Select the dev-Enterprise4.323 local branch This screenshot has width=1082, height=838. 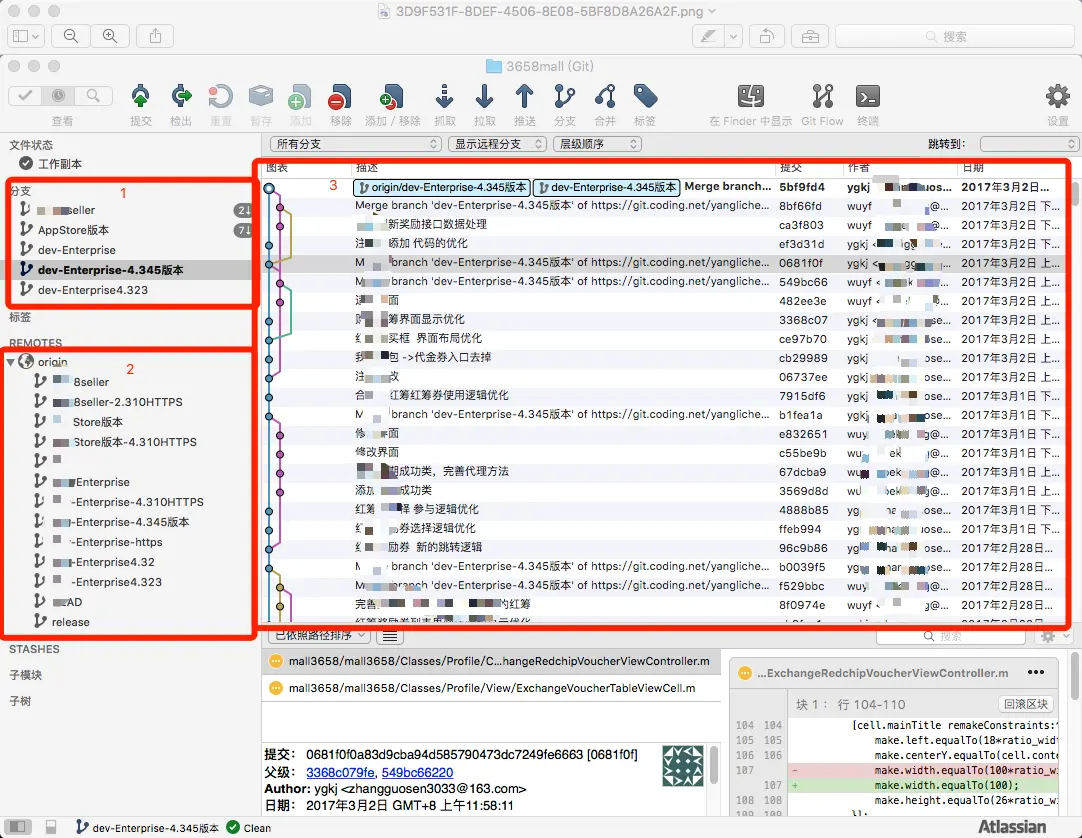(92, 290)
